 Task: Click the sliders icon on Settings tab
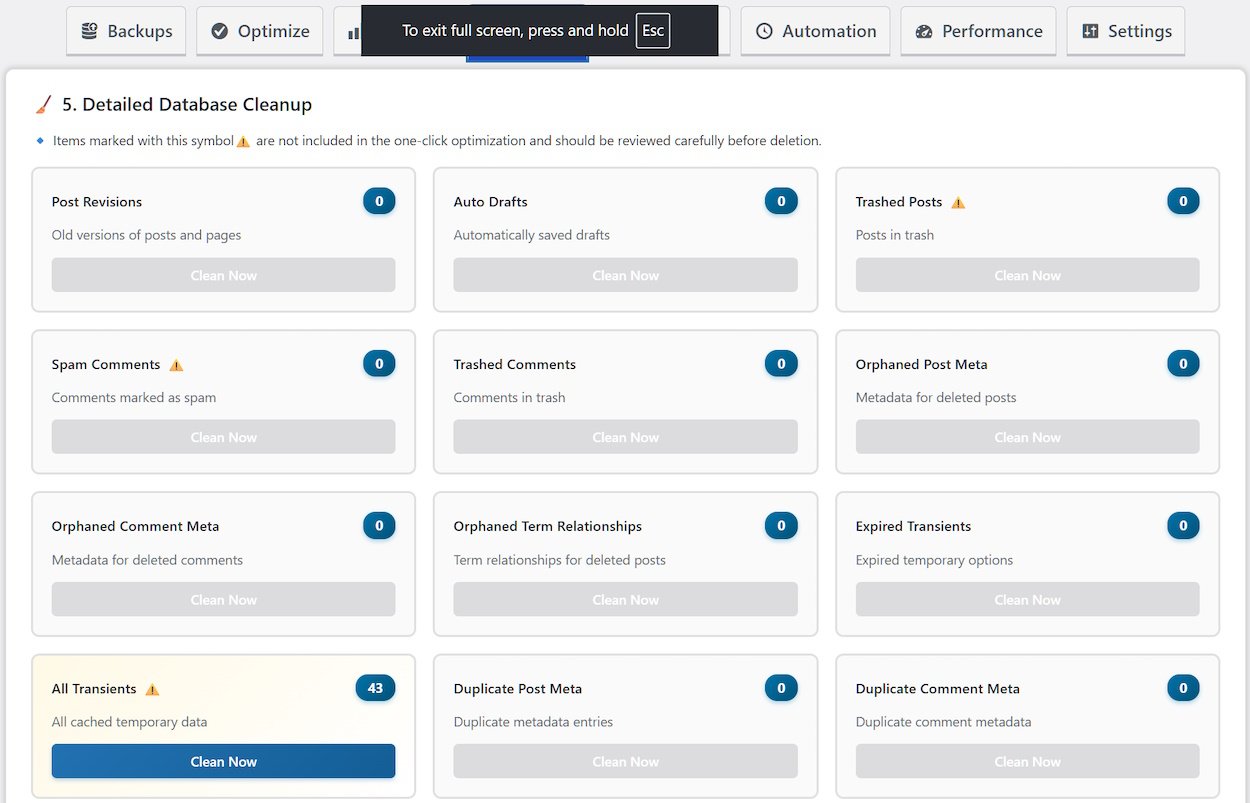(1090, 31)
